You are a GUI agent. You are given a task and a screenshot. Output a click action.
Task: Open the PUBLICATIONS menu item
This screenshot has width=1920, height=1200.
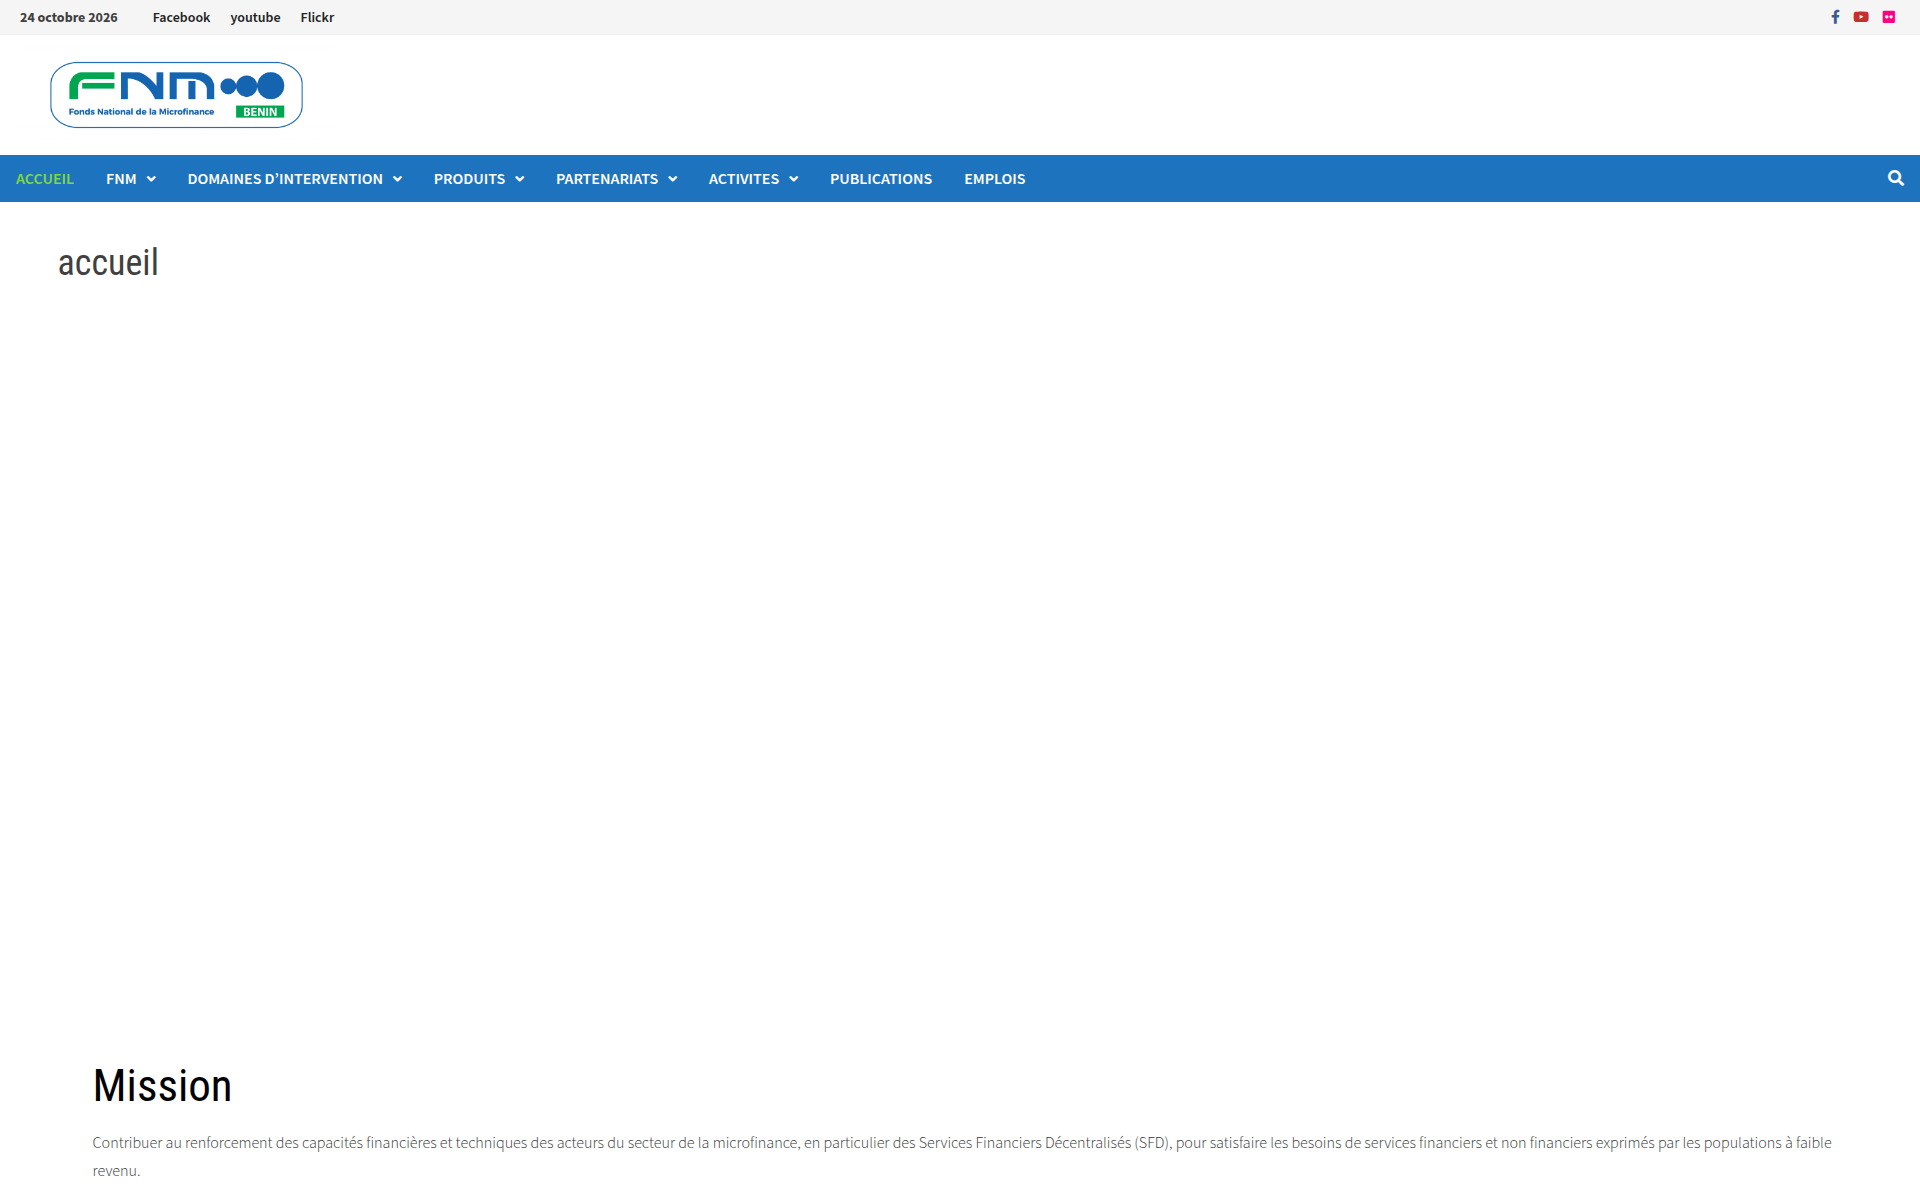(x=881, y=179)
